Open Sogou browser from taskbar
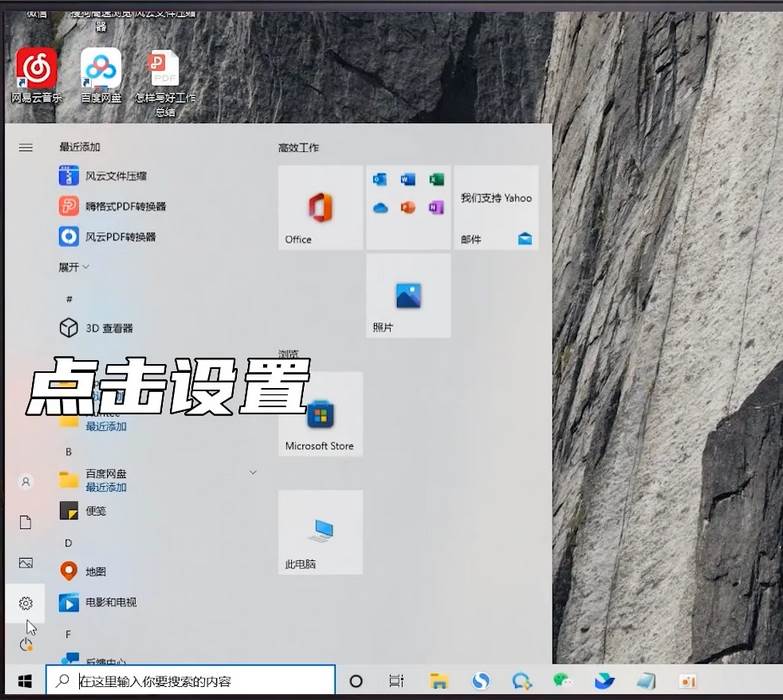Viewport: 783px width, 700px height. click(481, 681)
